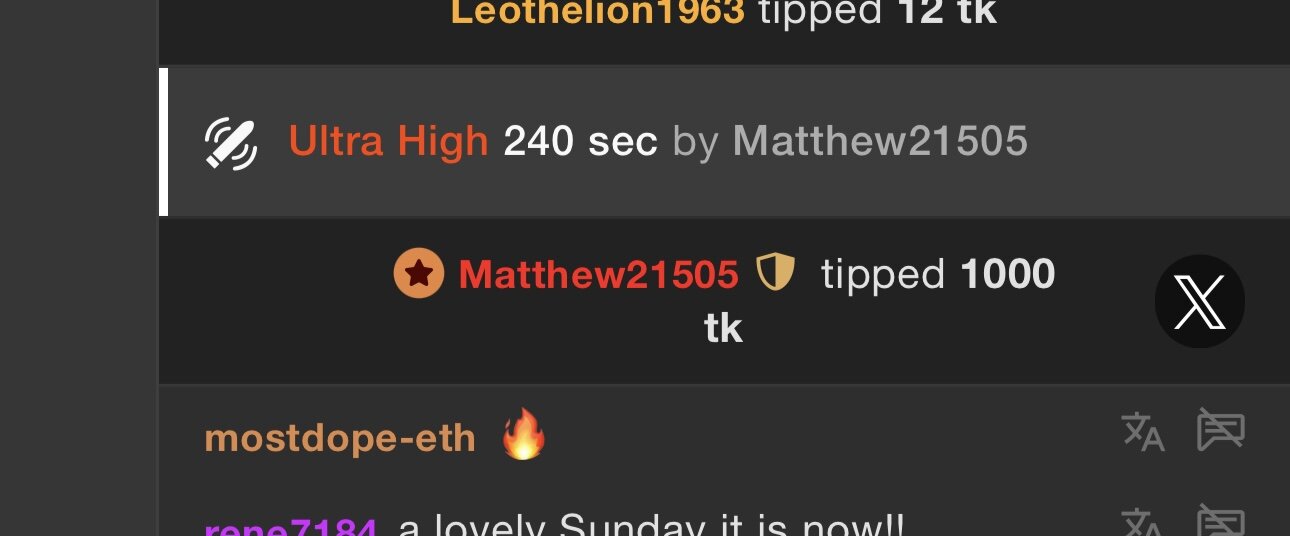Click the star badge next to Matthew21505
The width and height of the screenshot is (1290, 536).
tap(418, 274)
